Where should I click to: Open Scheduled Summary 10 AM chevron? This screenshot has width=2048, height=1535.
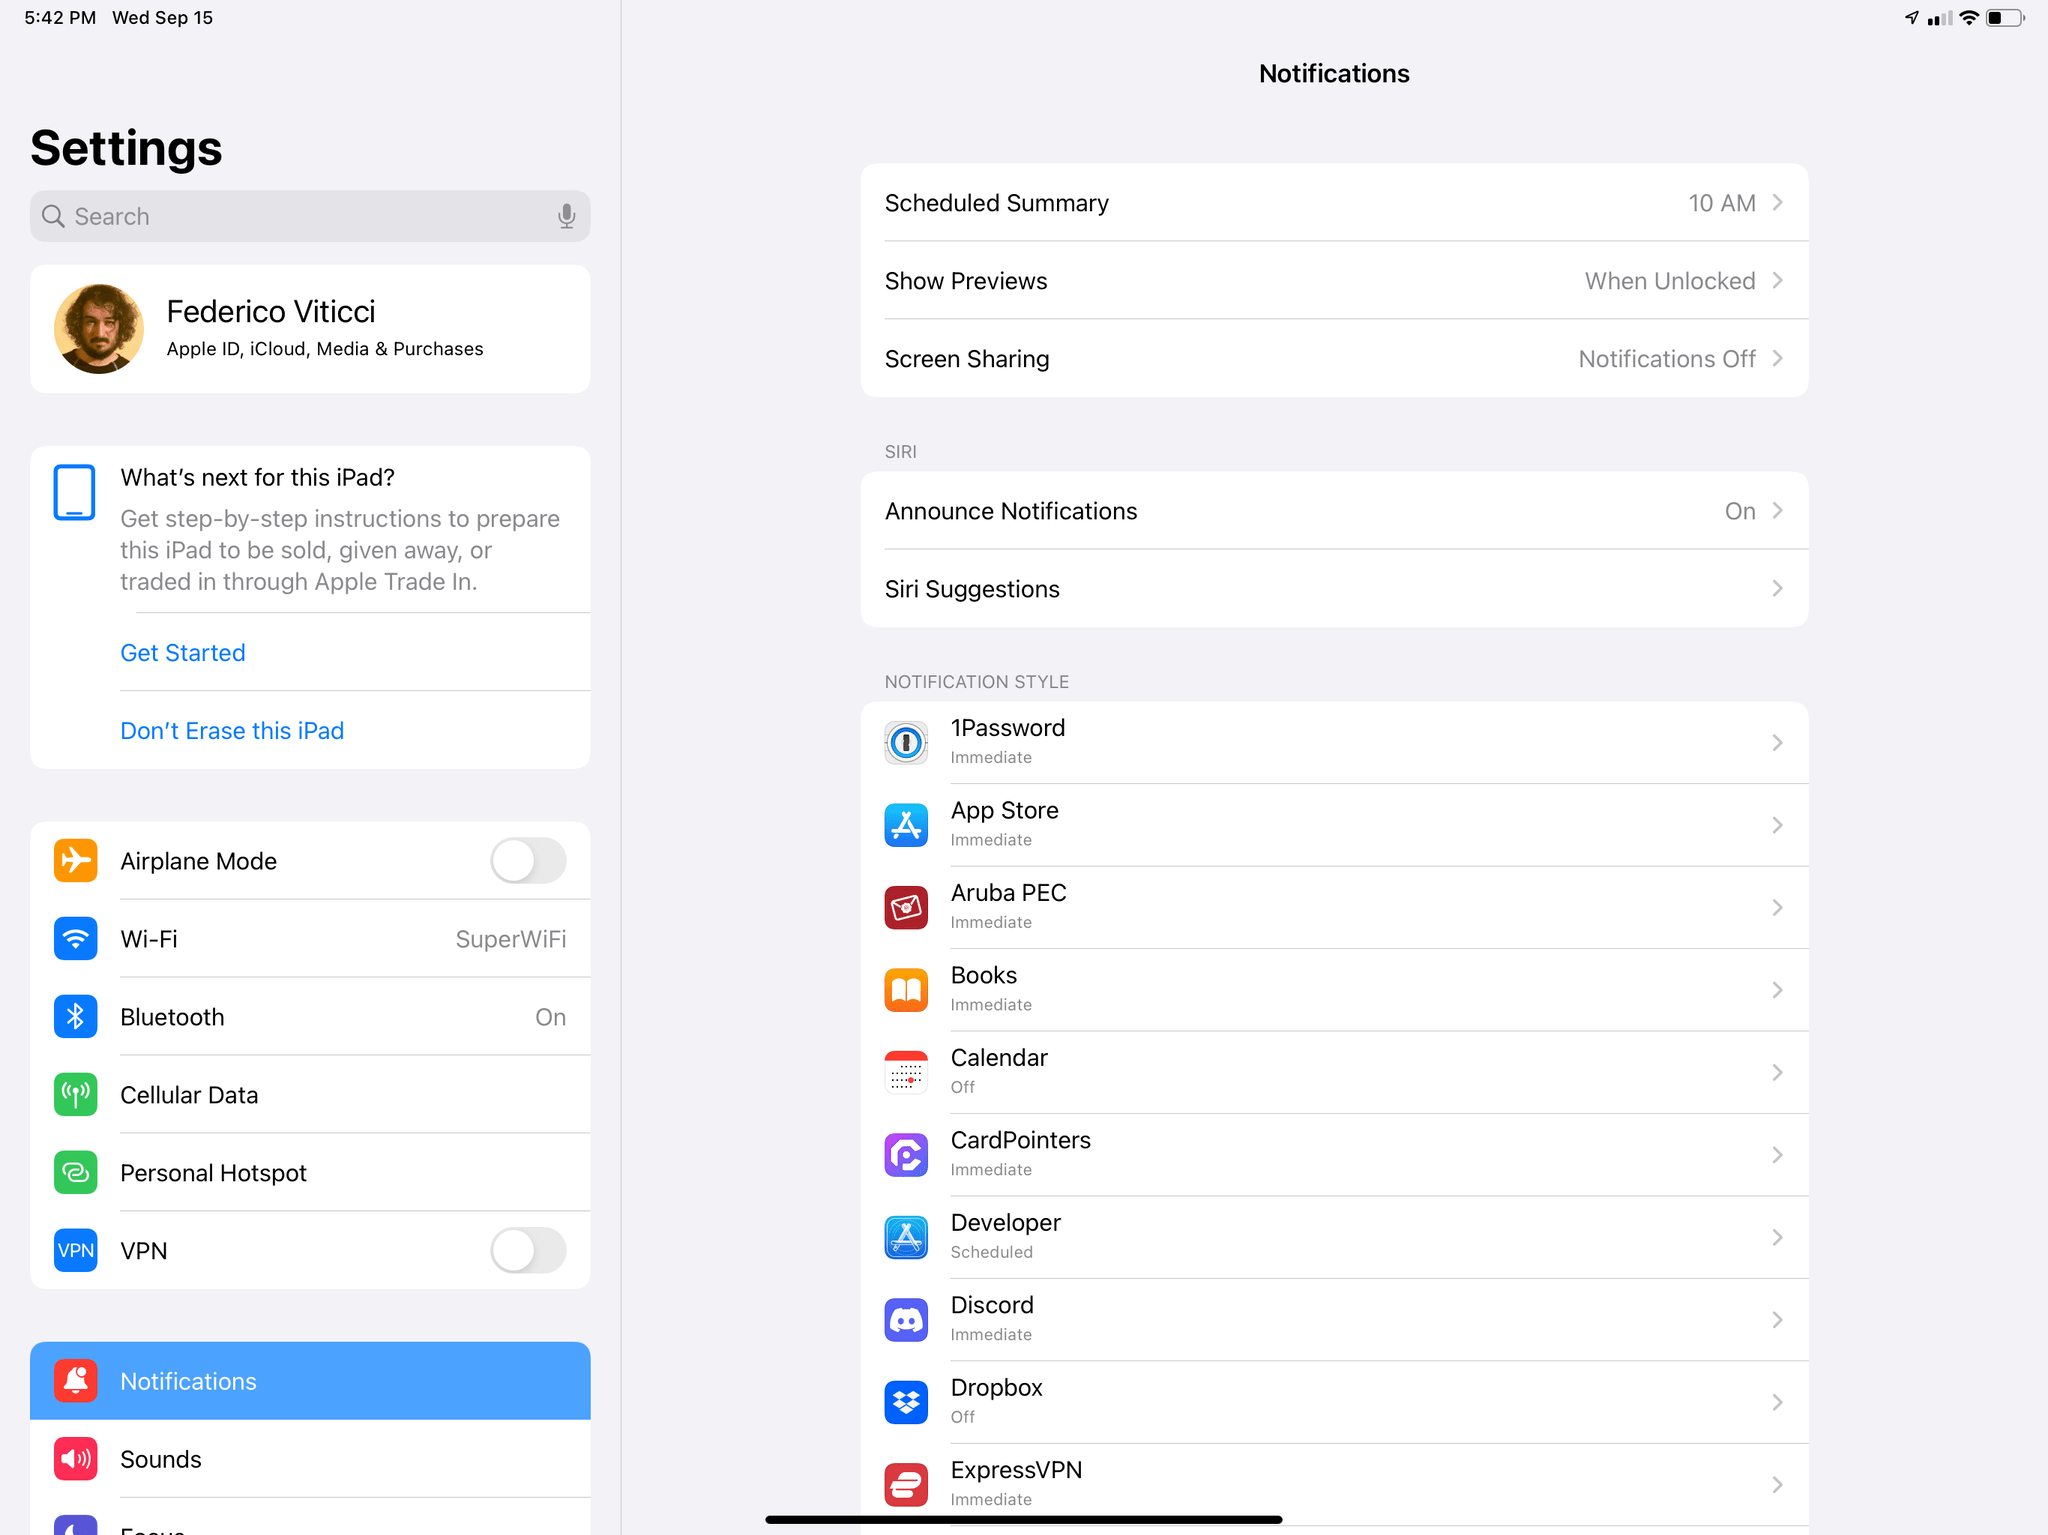pyautogui.click(x=1777, y=203)
